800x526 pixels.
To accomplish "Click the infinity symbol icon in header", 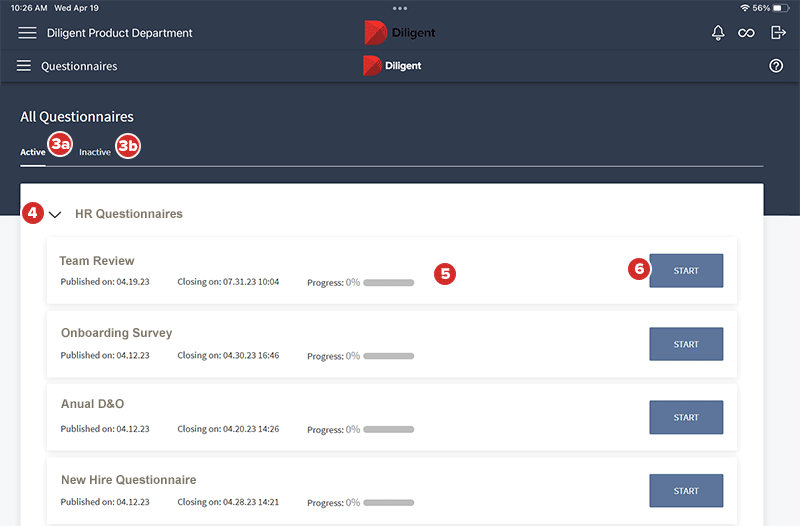I will pyautogui.click(x=746, y=33).
